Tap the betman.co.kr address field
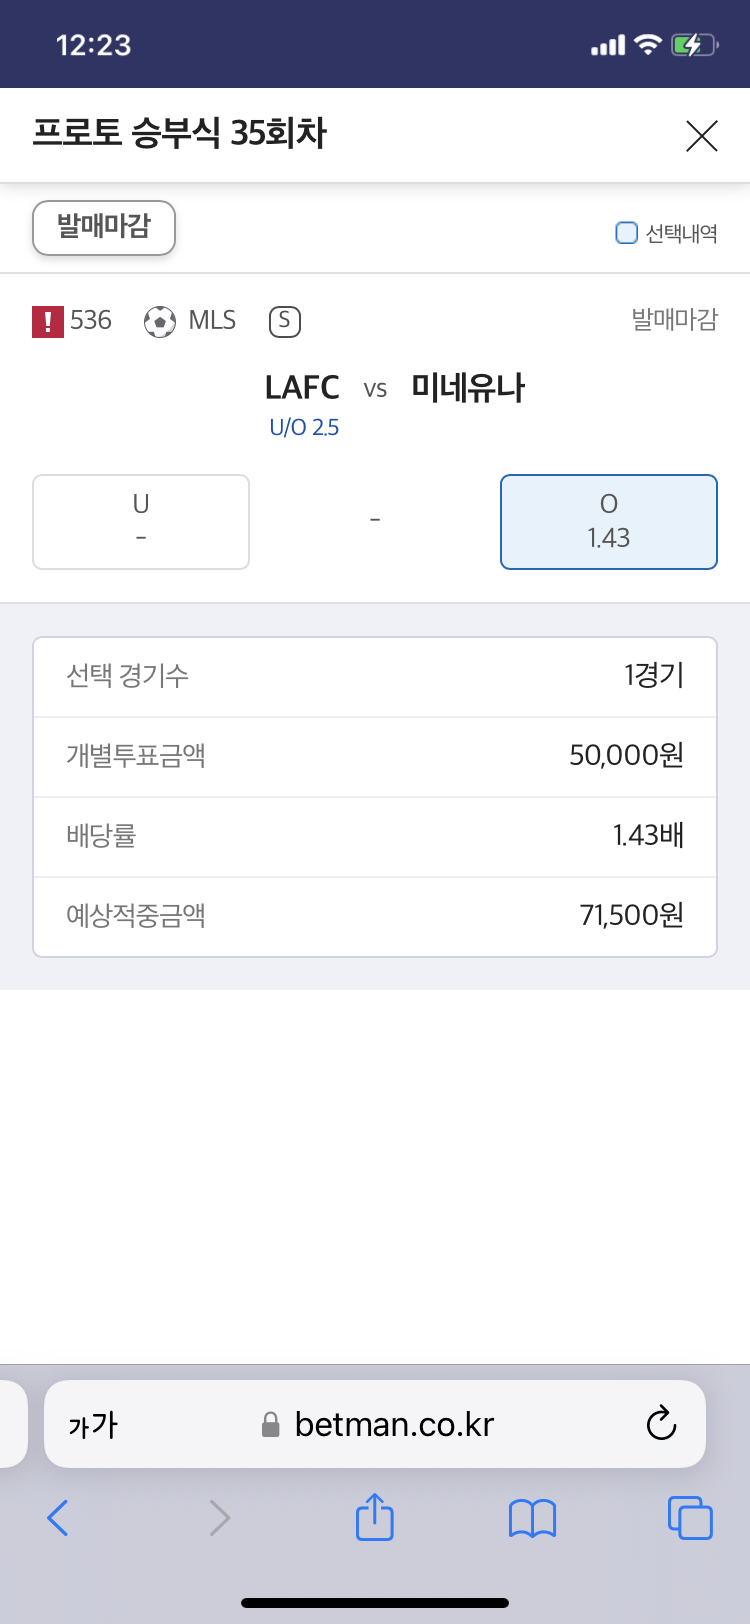Viewport: 750px width, 1624px height. 375,1424
